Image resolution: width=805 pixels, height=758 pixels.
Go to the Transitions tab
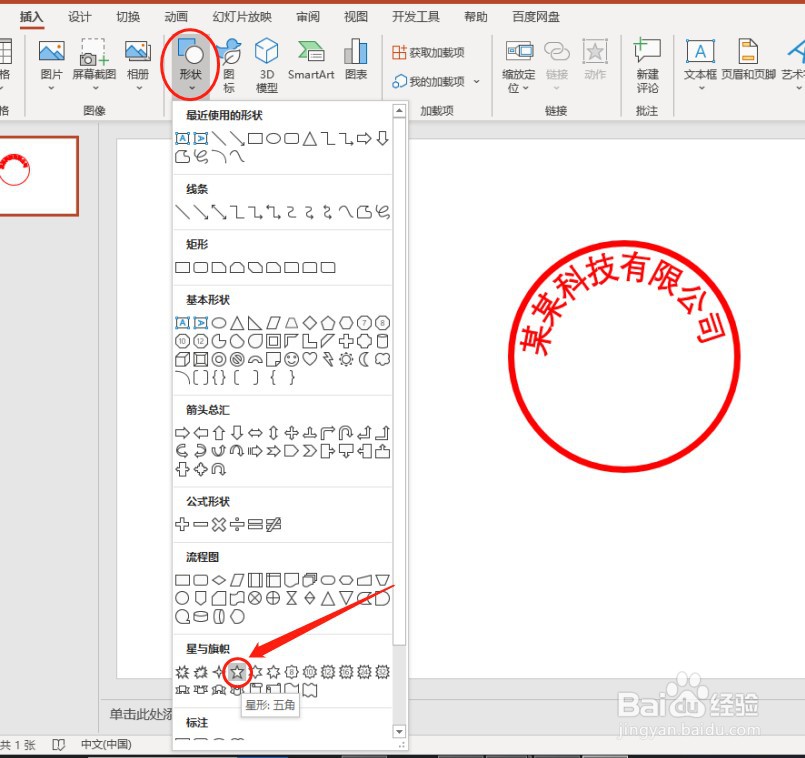coord(128,17)
